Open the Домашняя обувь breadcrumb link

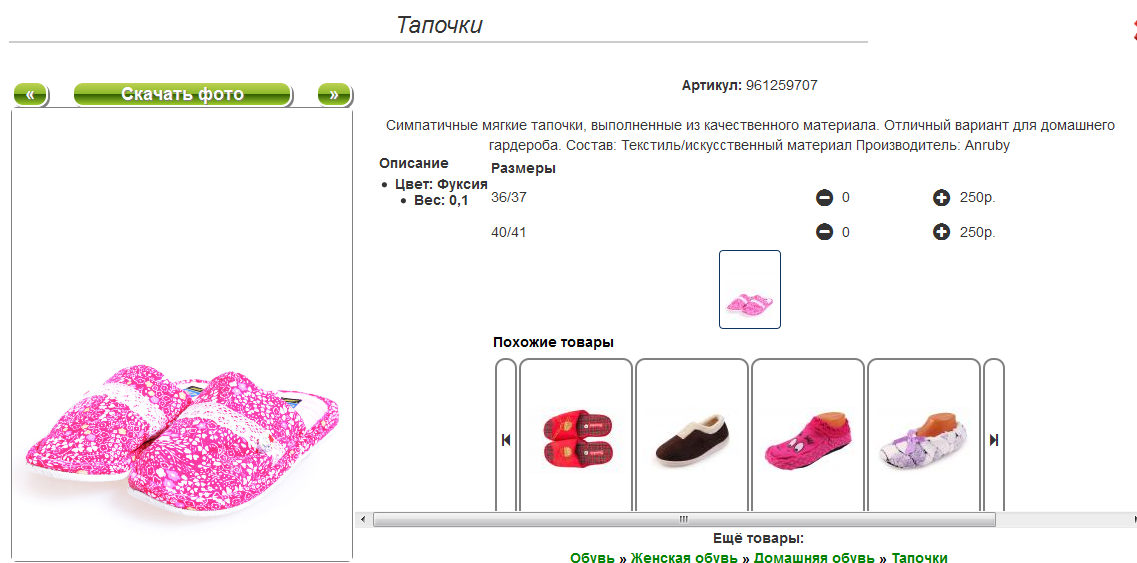tap(814, 557)
